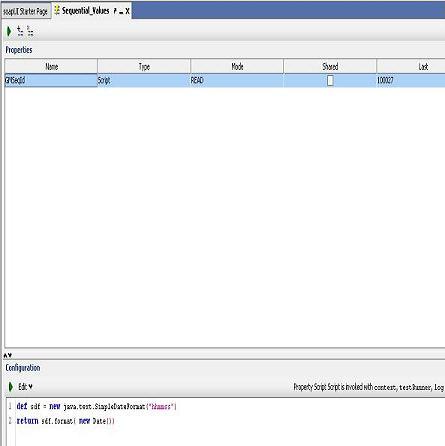The image size is (445, 446).
Task: Sort by the Name column header
Action: click(51, 66)
